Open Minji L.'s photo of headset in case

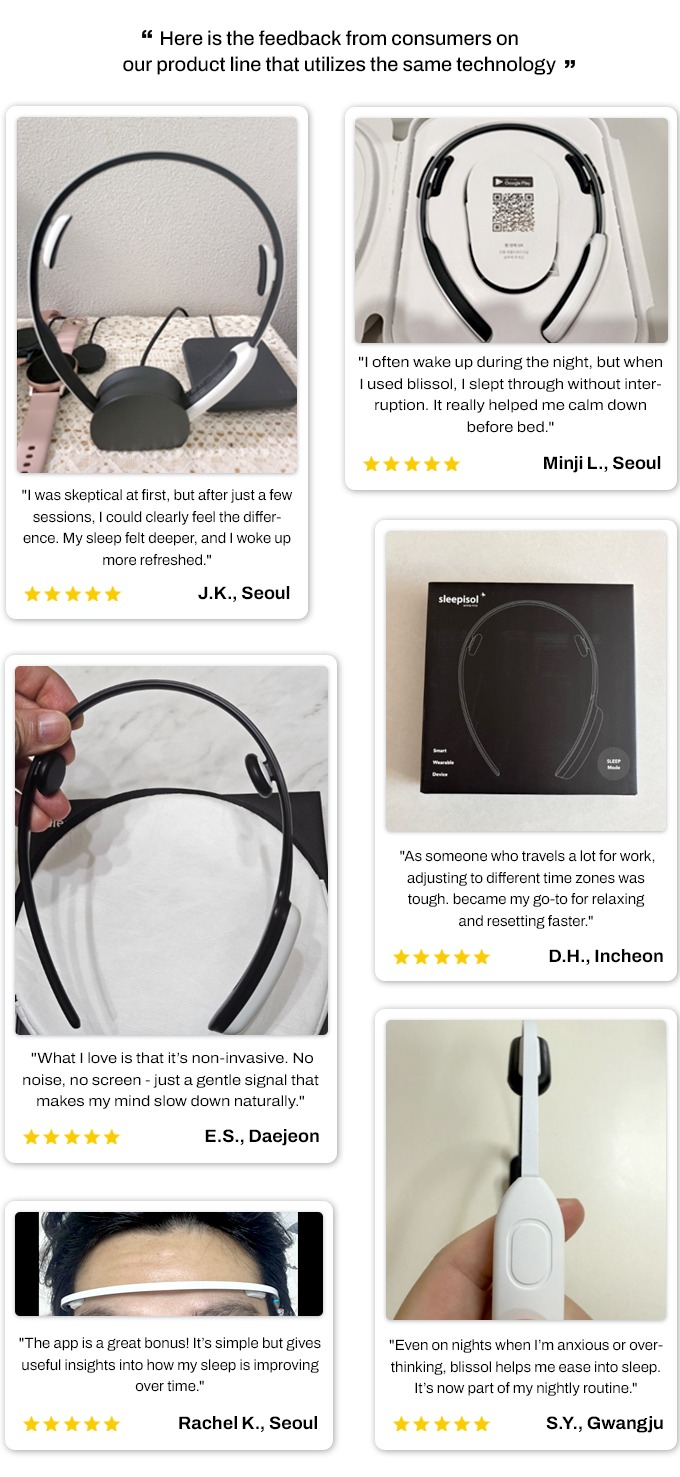511,231
